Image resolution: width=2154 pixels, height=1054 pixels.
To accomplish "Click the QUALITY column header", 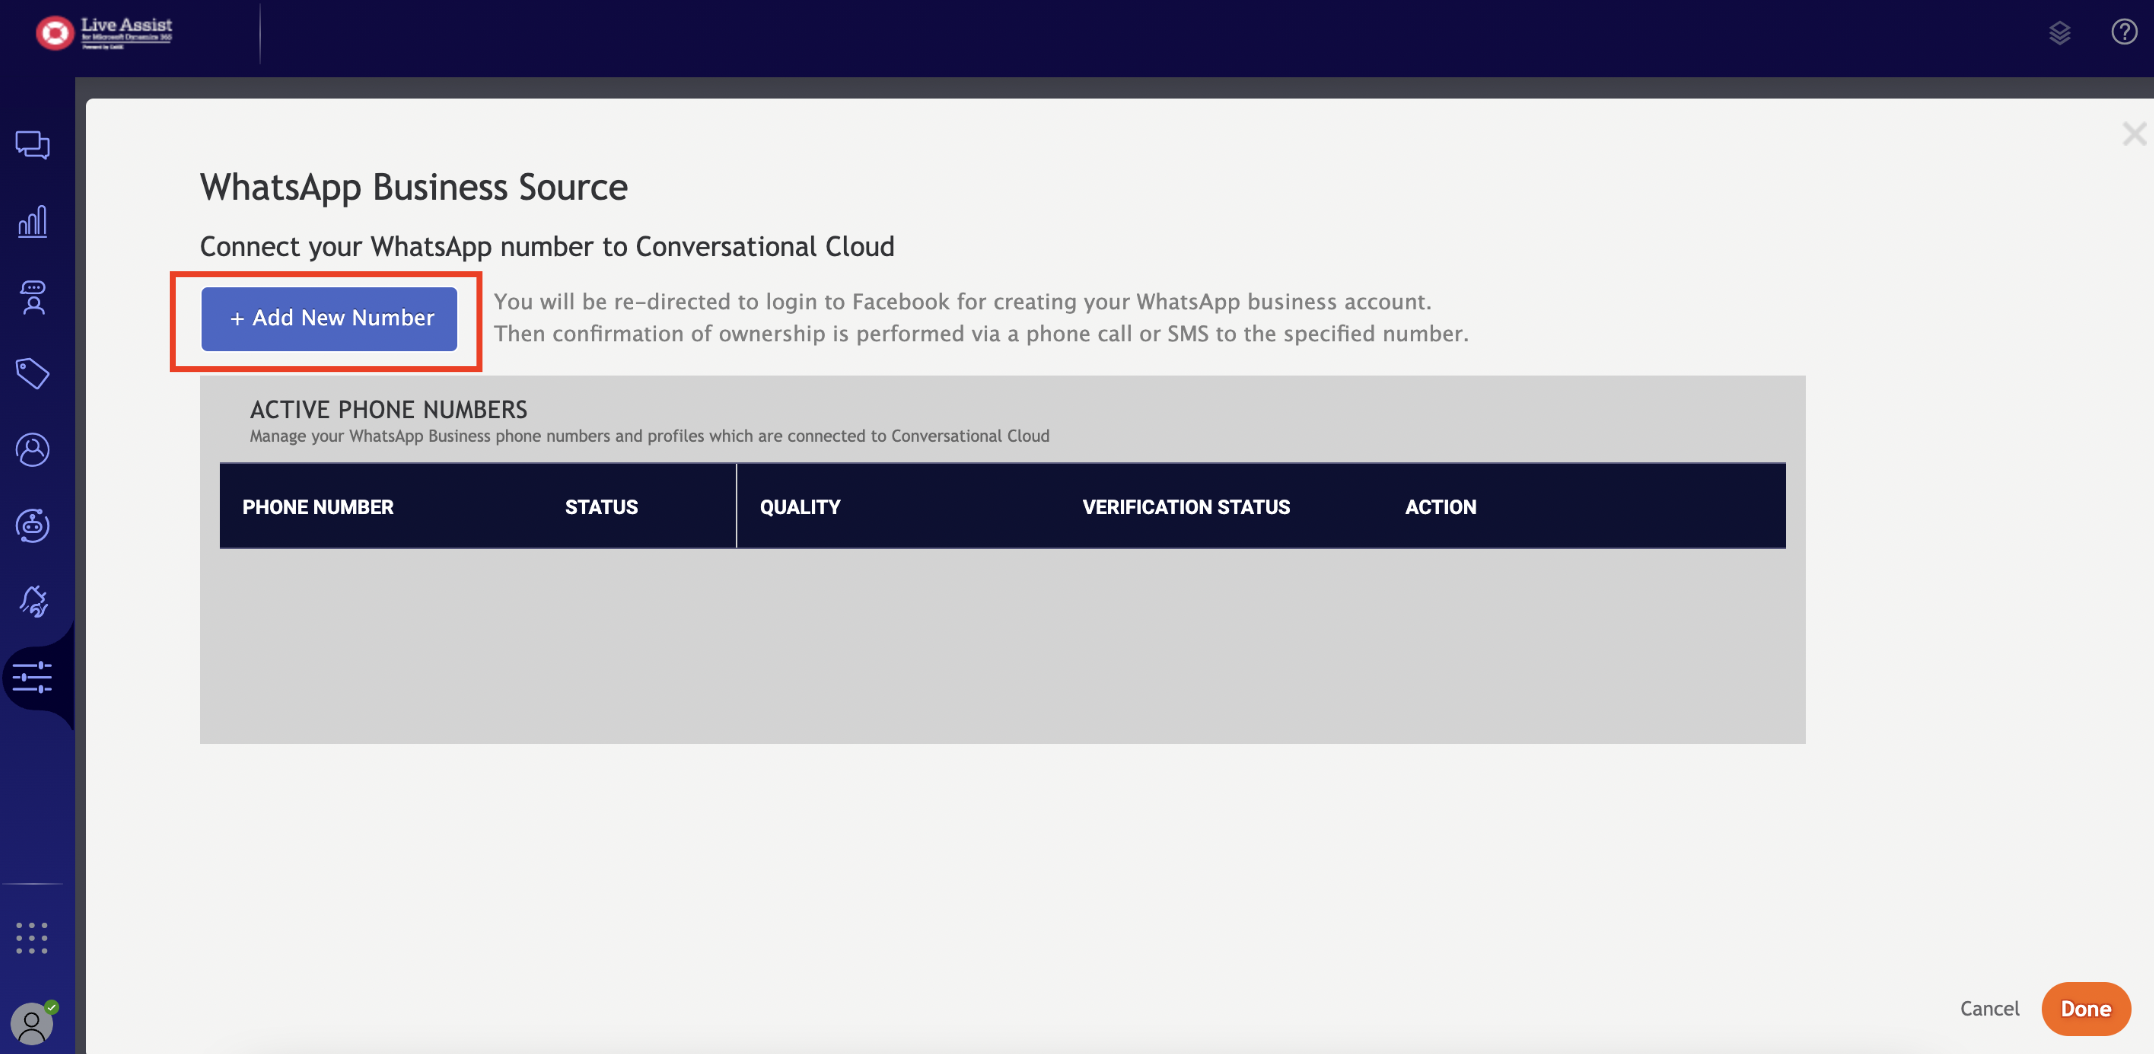I will pyautogui.click(x=800, y=507).
